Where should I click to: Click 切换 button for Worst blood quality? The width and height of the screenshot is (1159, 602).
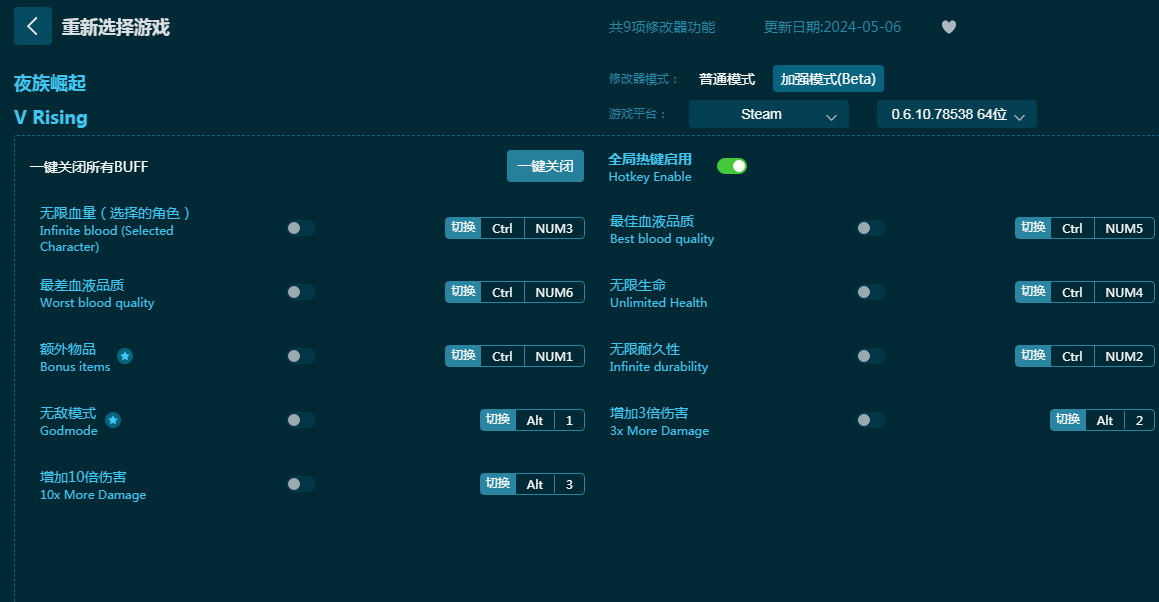pyautogui.click(x=463, y=292)
